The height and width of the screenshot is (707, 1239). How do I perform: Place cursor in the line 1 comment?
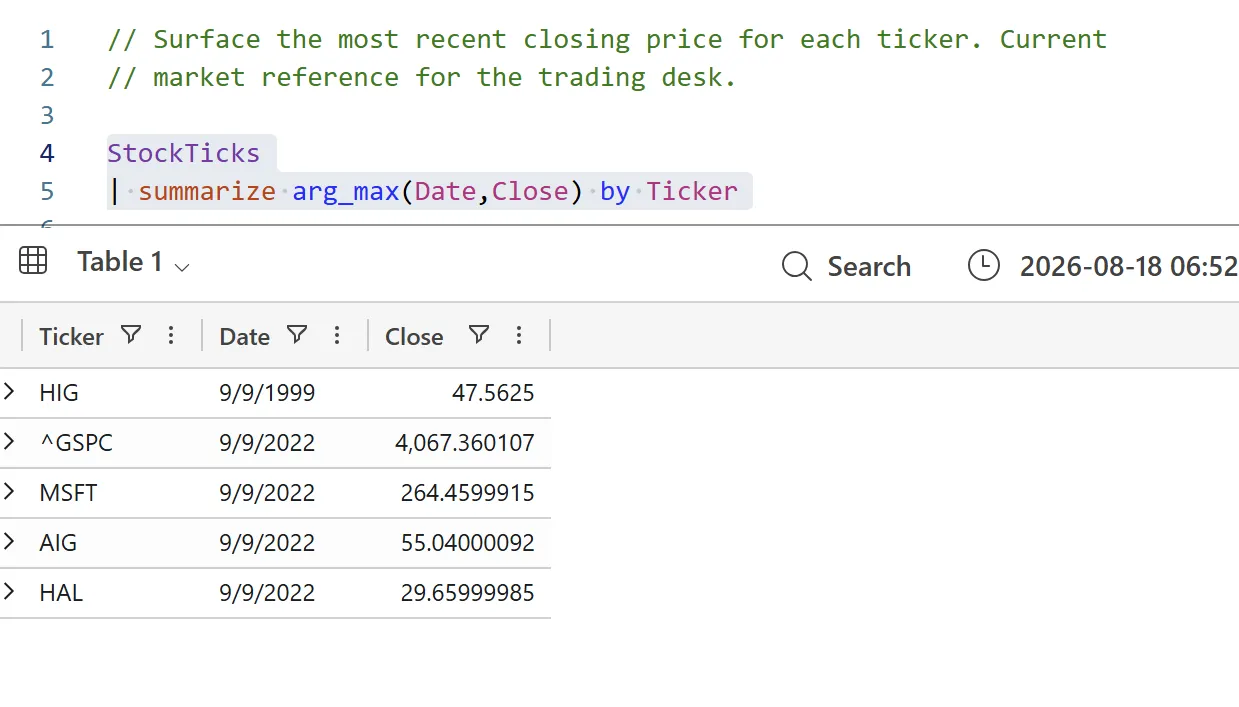[x=607, y=39]
